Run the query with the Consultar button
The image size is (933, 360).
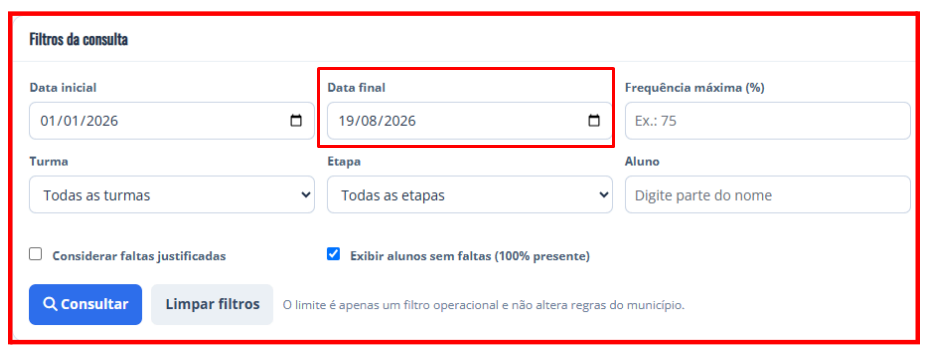[85, 304]
